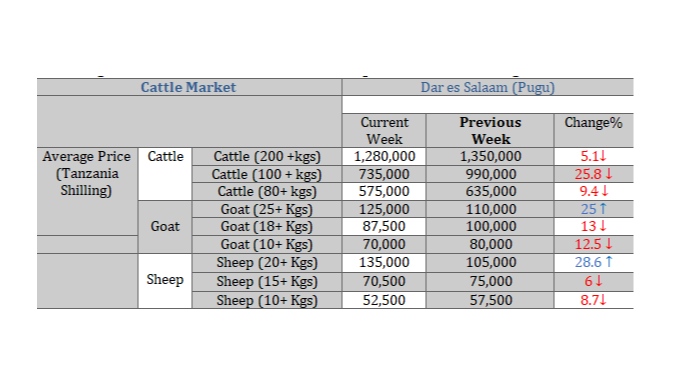This screenshot has height=380, width=676.
Task: Click the red down arrow beside 12.5
Action: click(608, 244)
